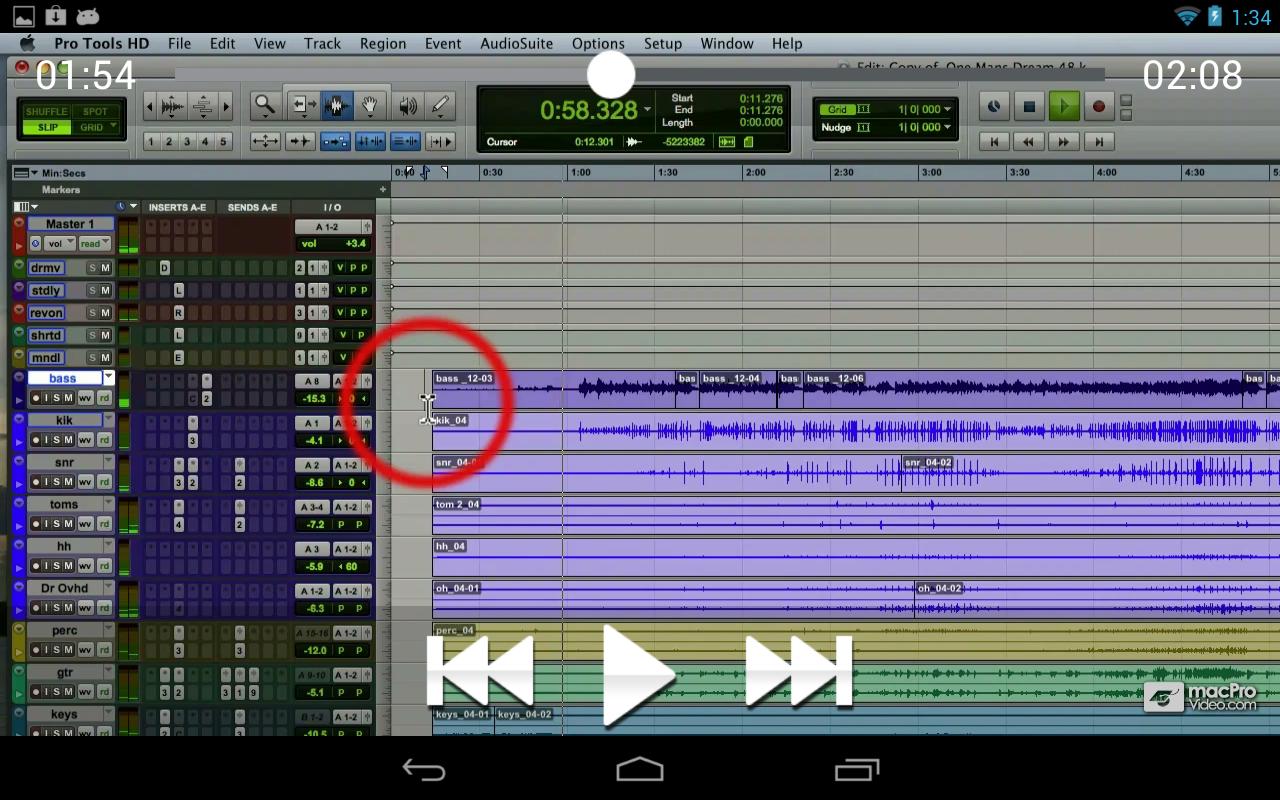
Task: Open the Track menu
Action: coord(322,43)
